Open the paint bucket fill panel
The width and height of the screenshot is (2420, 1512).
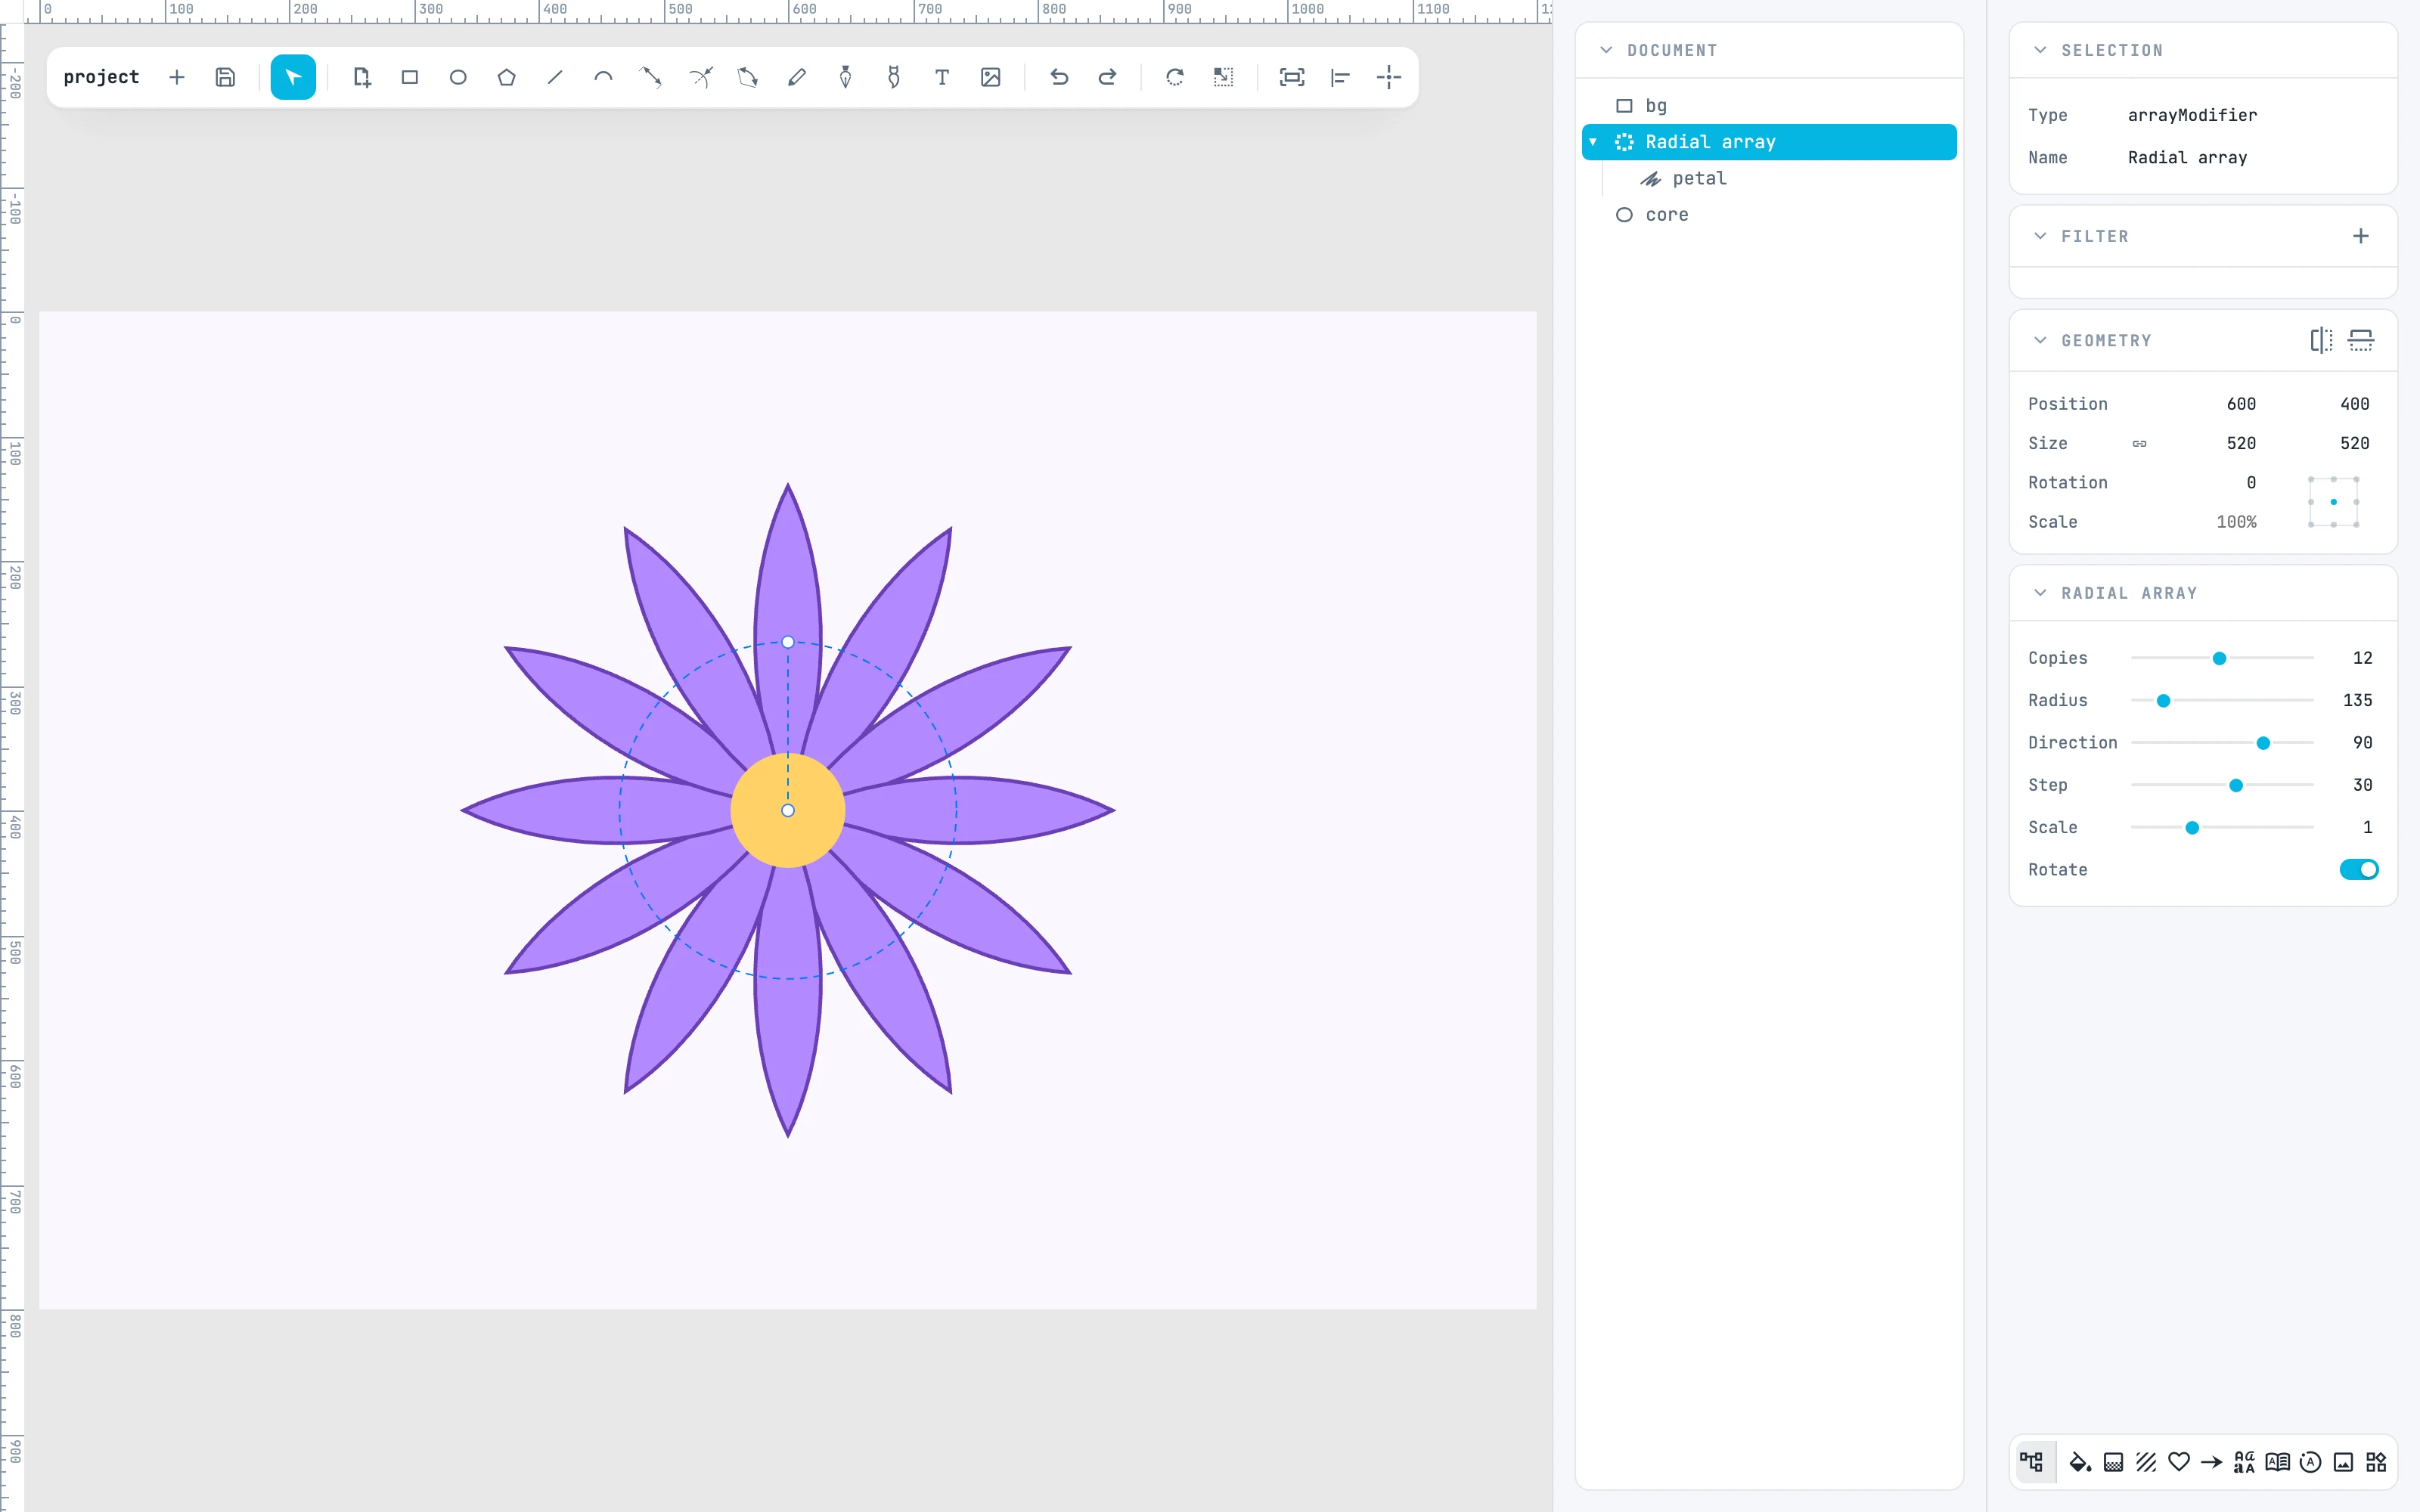(x=2080, y=1462)
